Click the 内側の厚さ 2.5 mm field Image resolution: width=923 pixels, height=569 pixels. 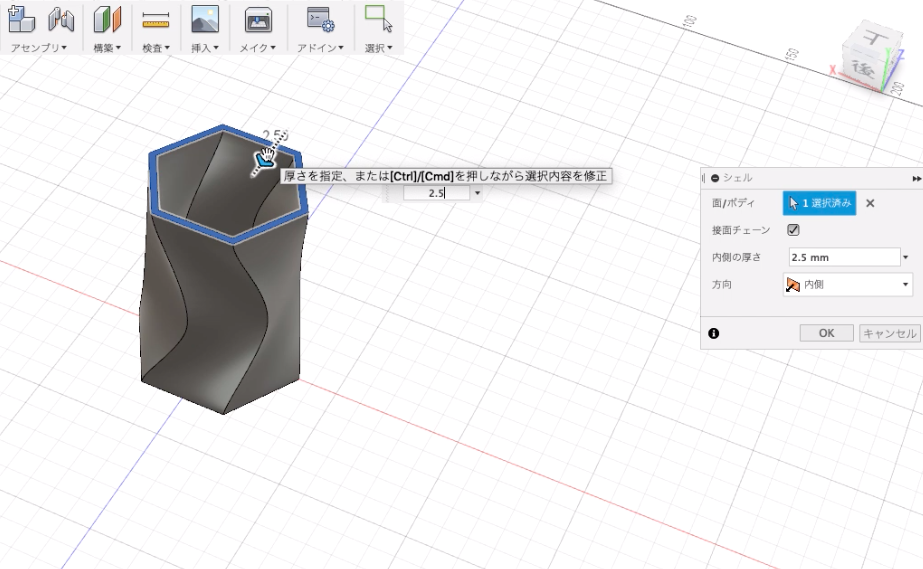844,257
